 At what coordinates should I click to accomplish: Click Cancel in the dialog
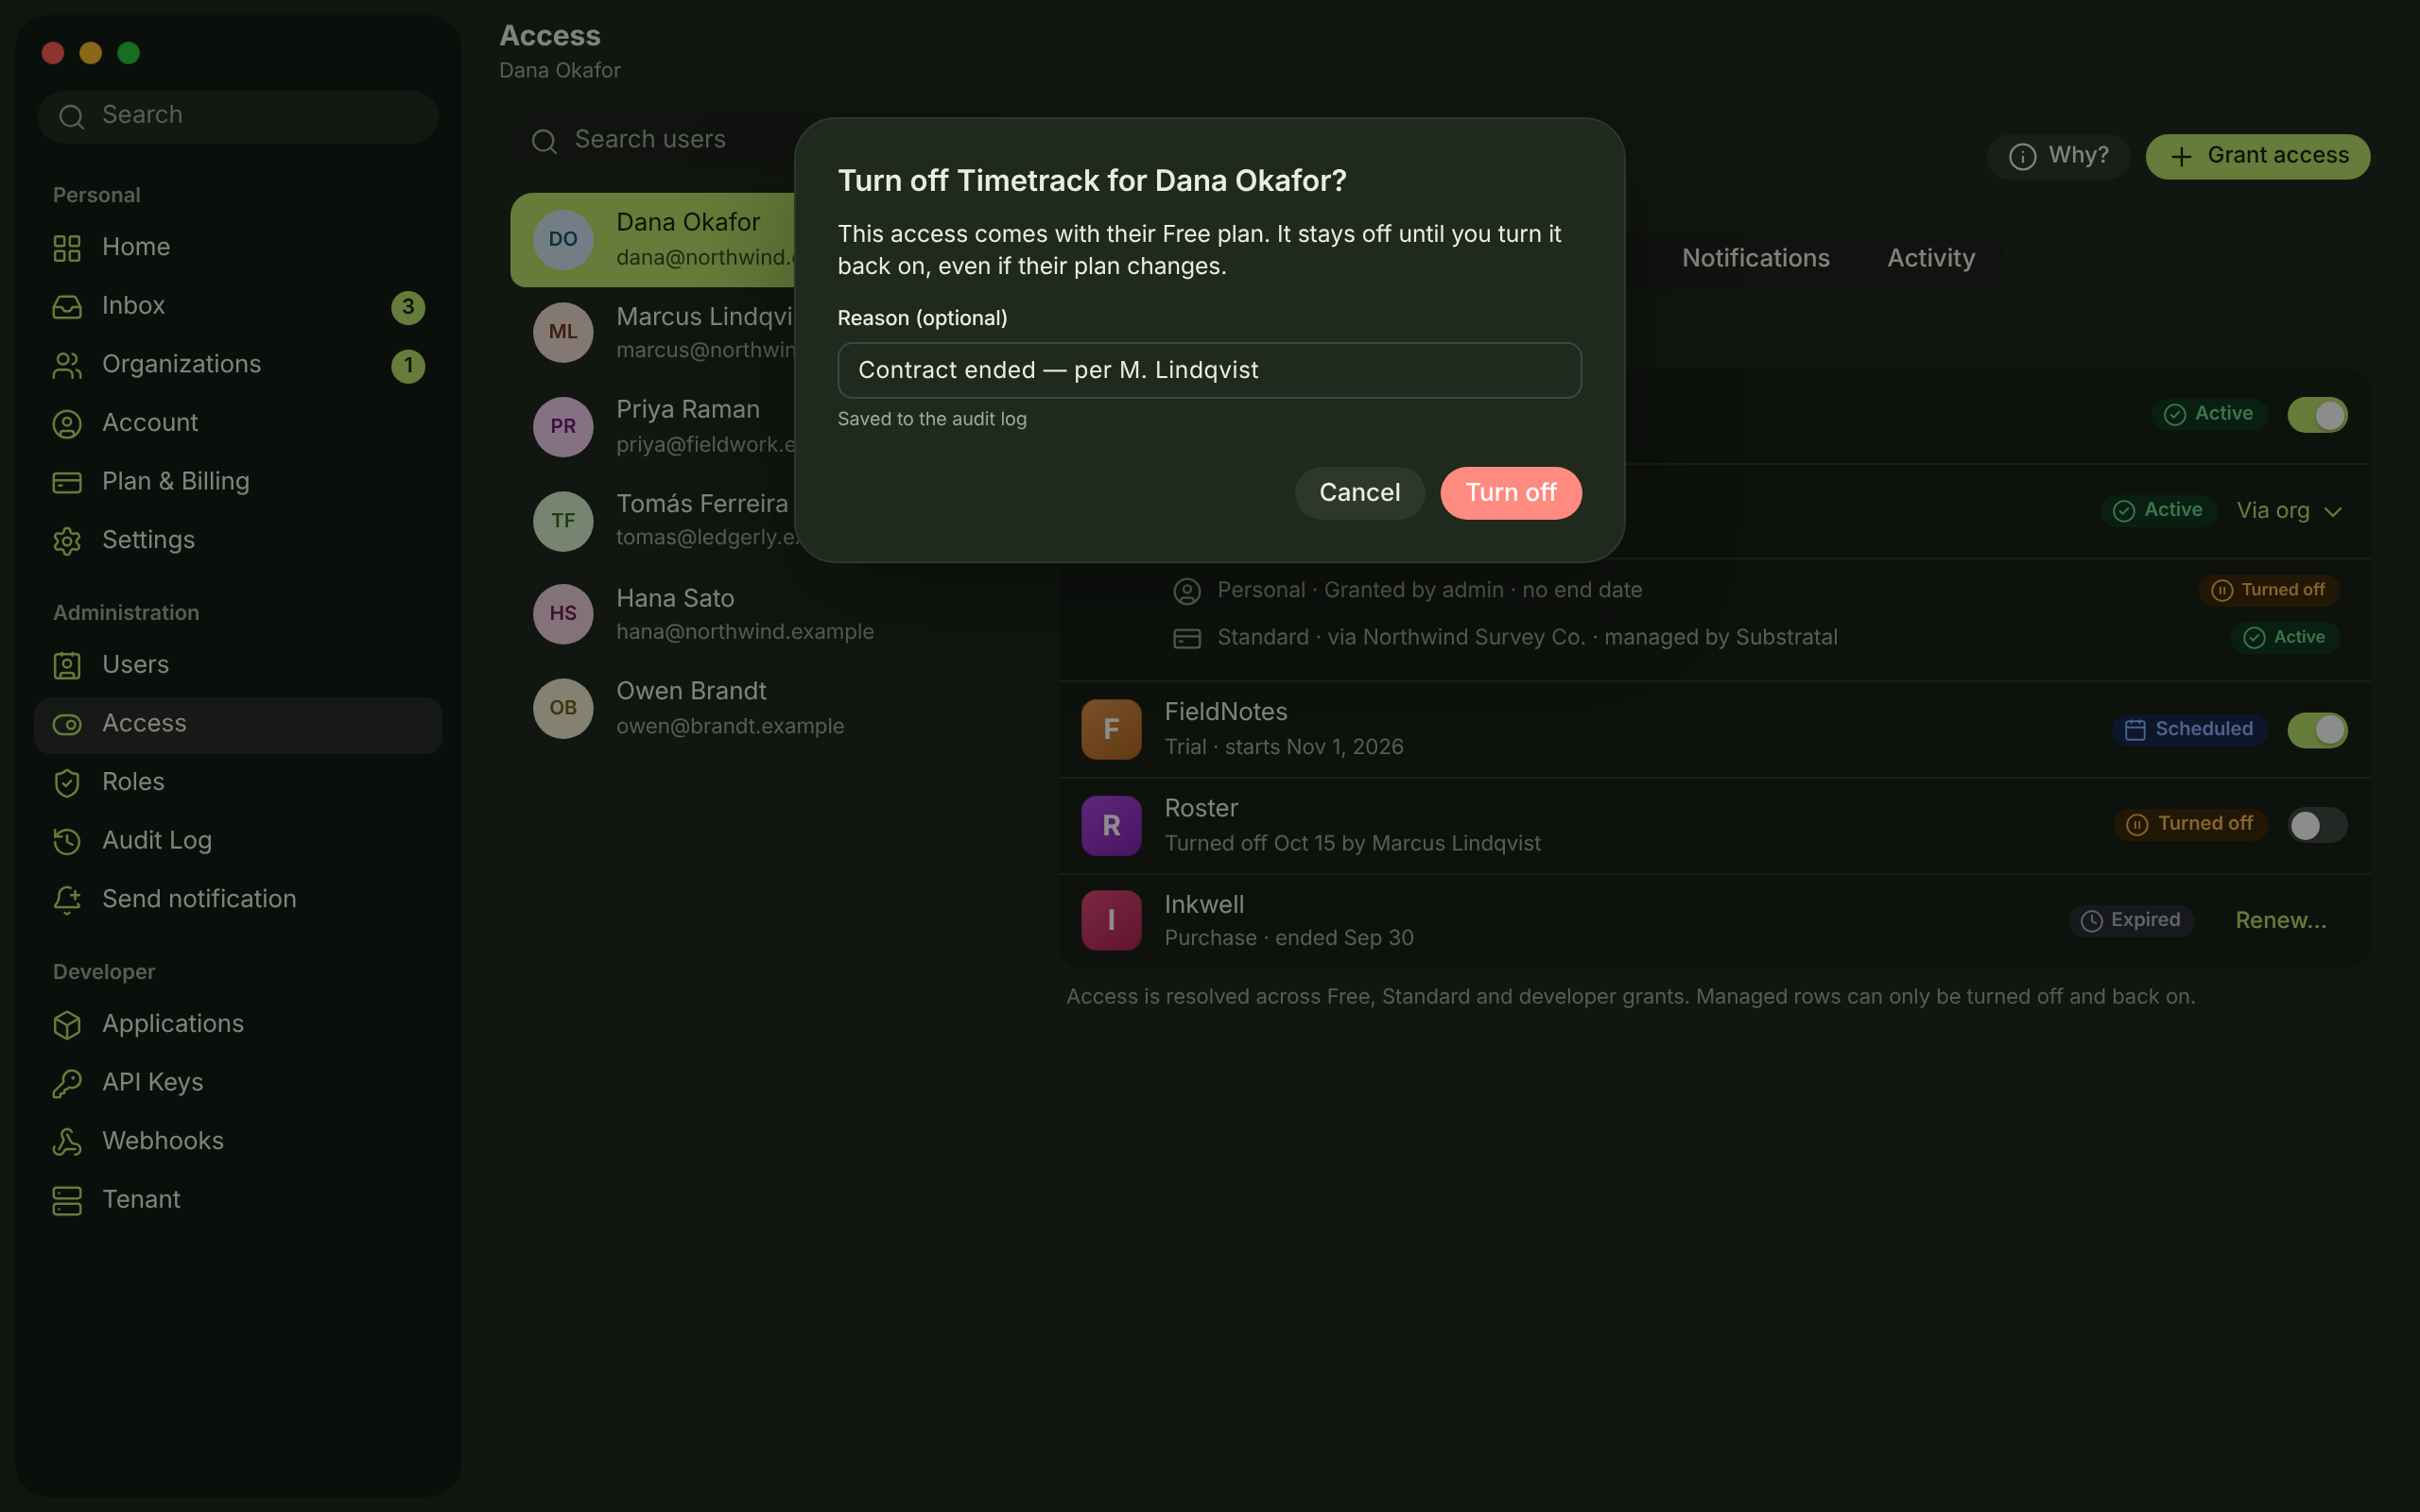click(x=1359, y=493)
